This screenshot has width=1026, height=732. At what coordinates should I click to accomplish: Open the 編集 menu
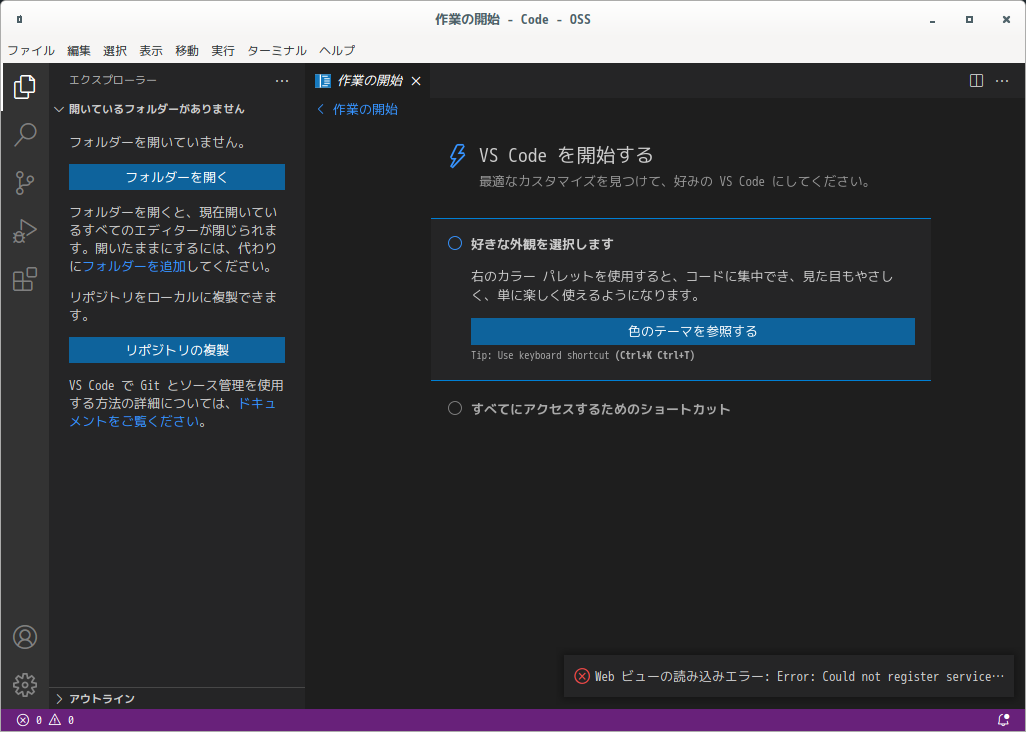(x=79, y=50)
